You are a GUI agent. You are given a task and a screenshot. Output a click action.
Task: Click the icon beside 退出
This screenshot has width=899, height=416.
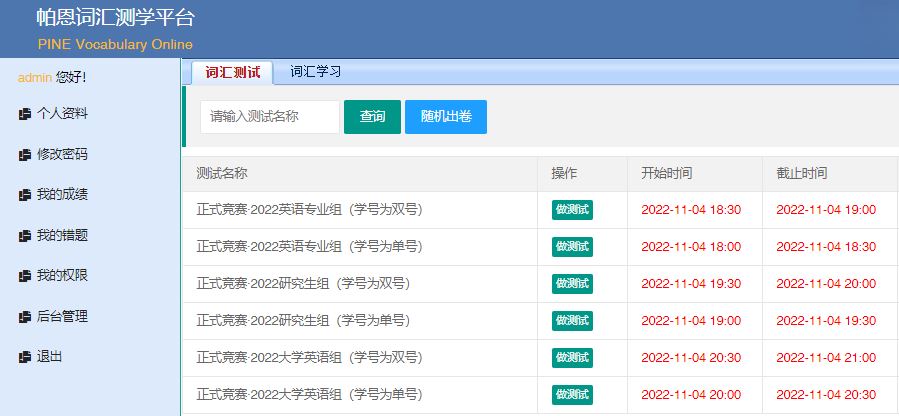click(x=25, y=357)
